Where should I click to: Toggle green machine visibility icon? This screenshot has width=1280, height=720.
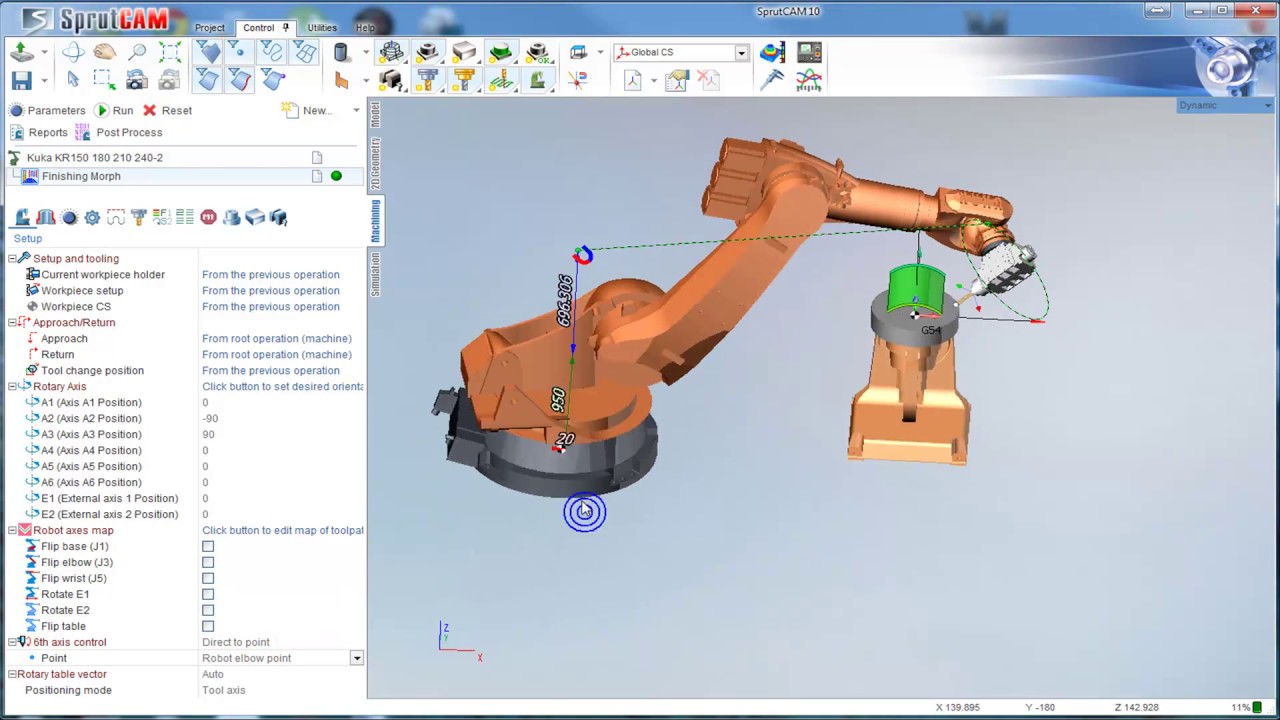pos(537,80)
